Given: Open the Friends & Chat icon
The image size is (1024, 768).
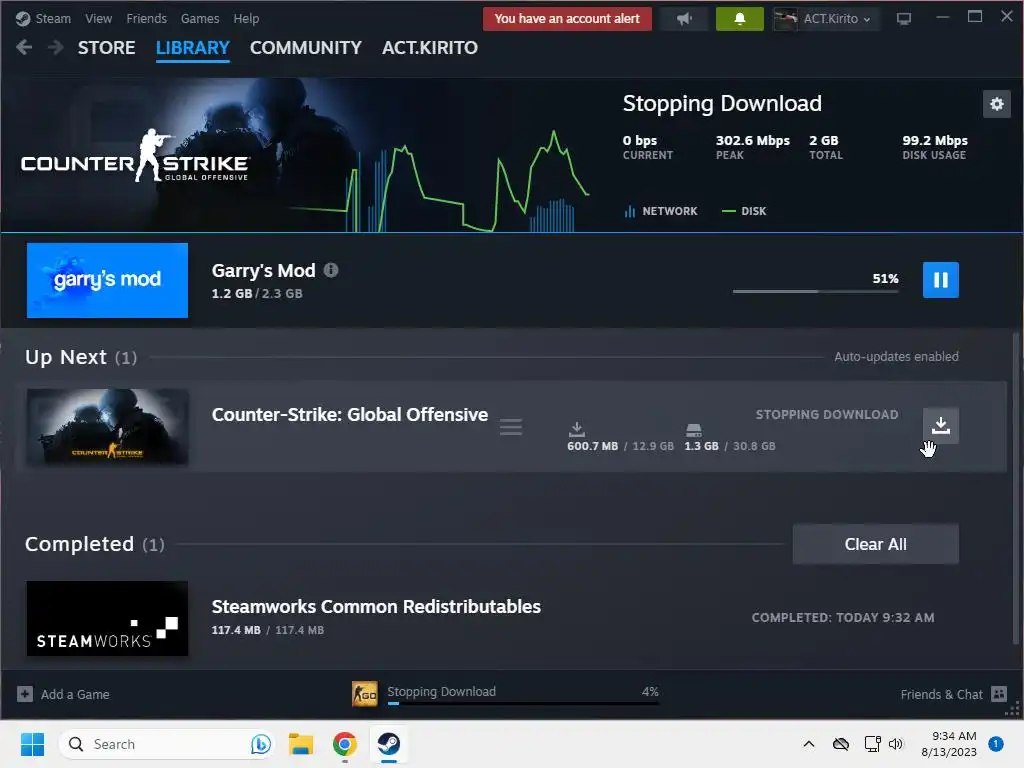Looking at the screenshot, I should click(x=999, y=694).
